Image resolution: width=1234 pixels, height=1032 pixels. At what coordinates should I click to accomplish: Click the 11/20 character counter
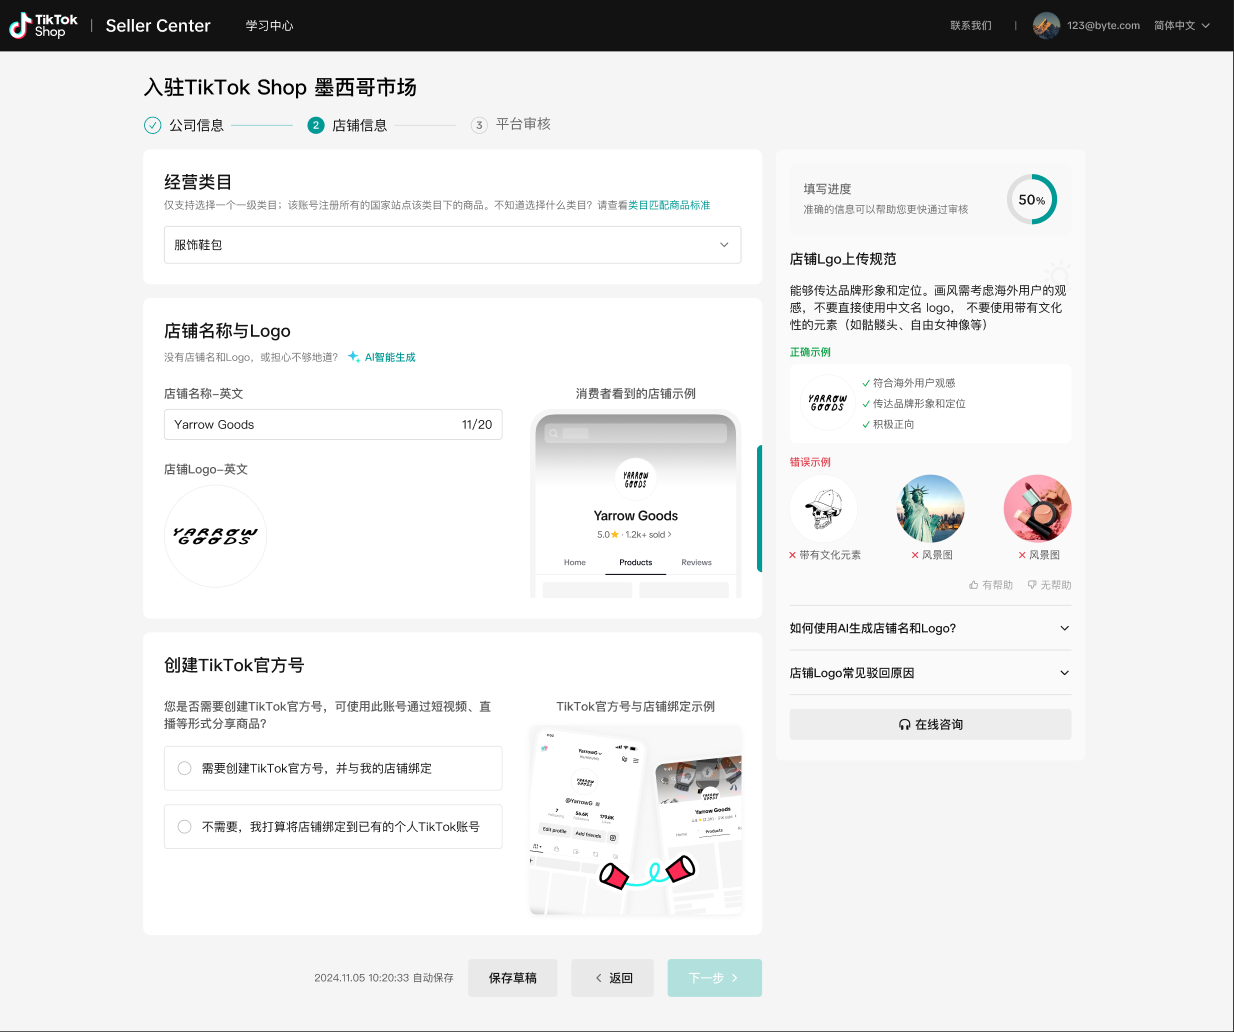coord(477,425)
